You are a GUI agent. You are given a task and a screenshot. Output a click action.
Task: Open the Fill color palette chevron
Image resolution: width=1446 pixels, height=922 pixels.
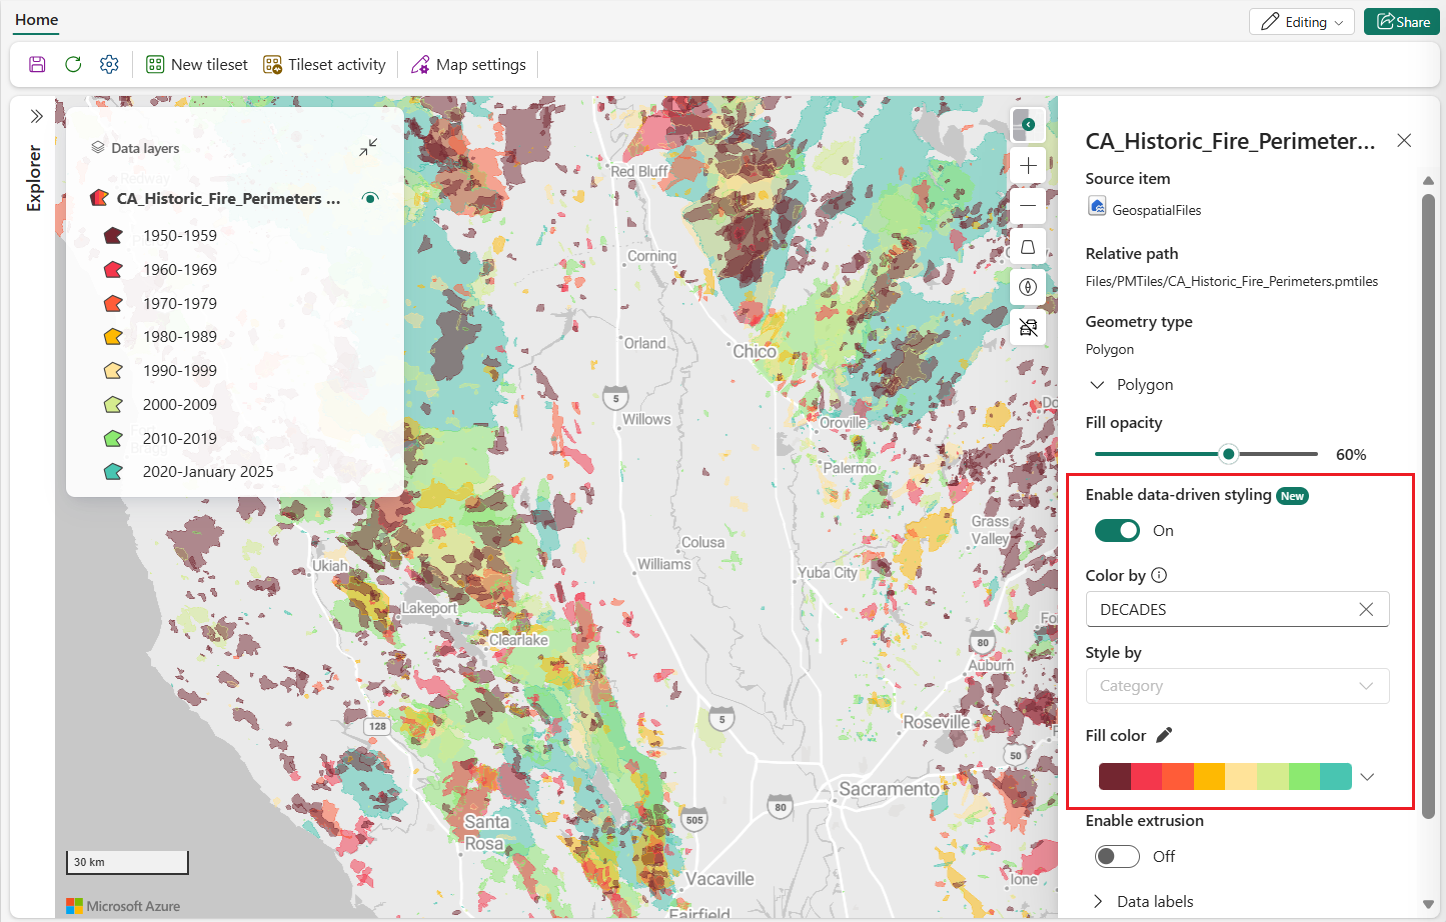[x=1367, y=777]
